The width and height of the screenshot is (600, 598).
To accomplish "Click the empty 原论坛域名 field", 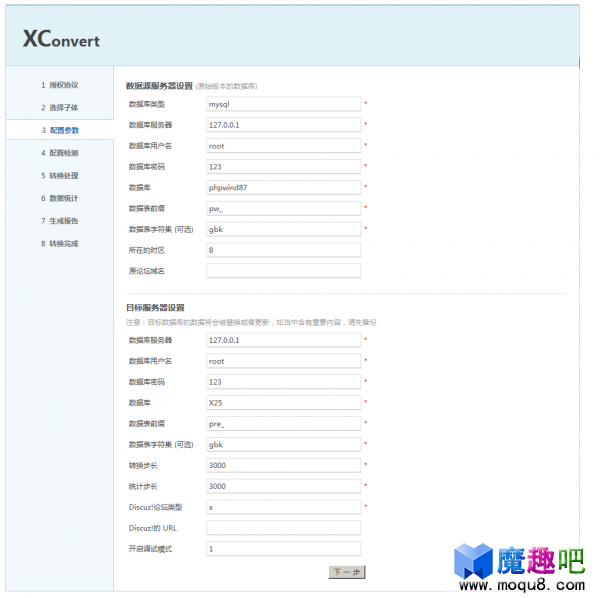I will [x=284, y=271].
